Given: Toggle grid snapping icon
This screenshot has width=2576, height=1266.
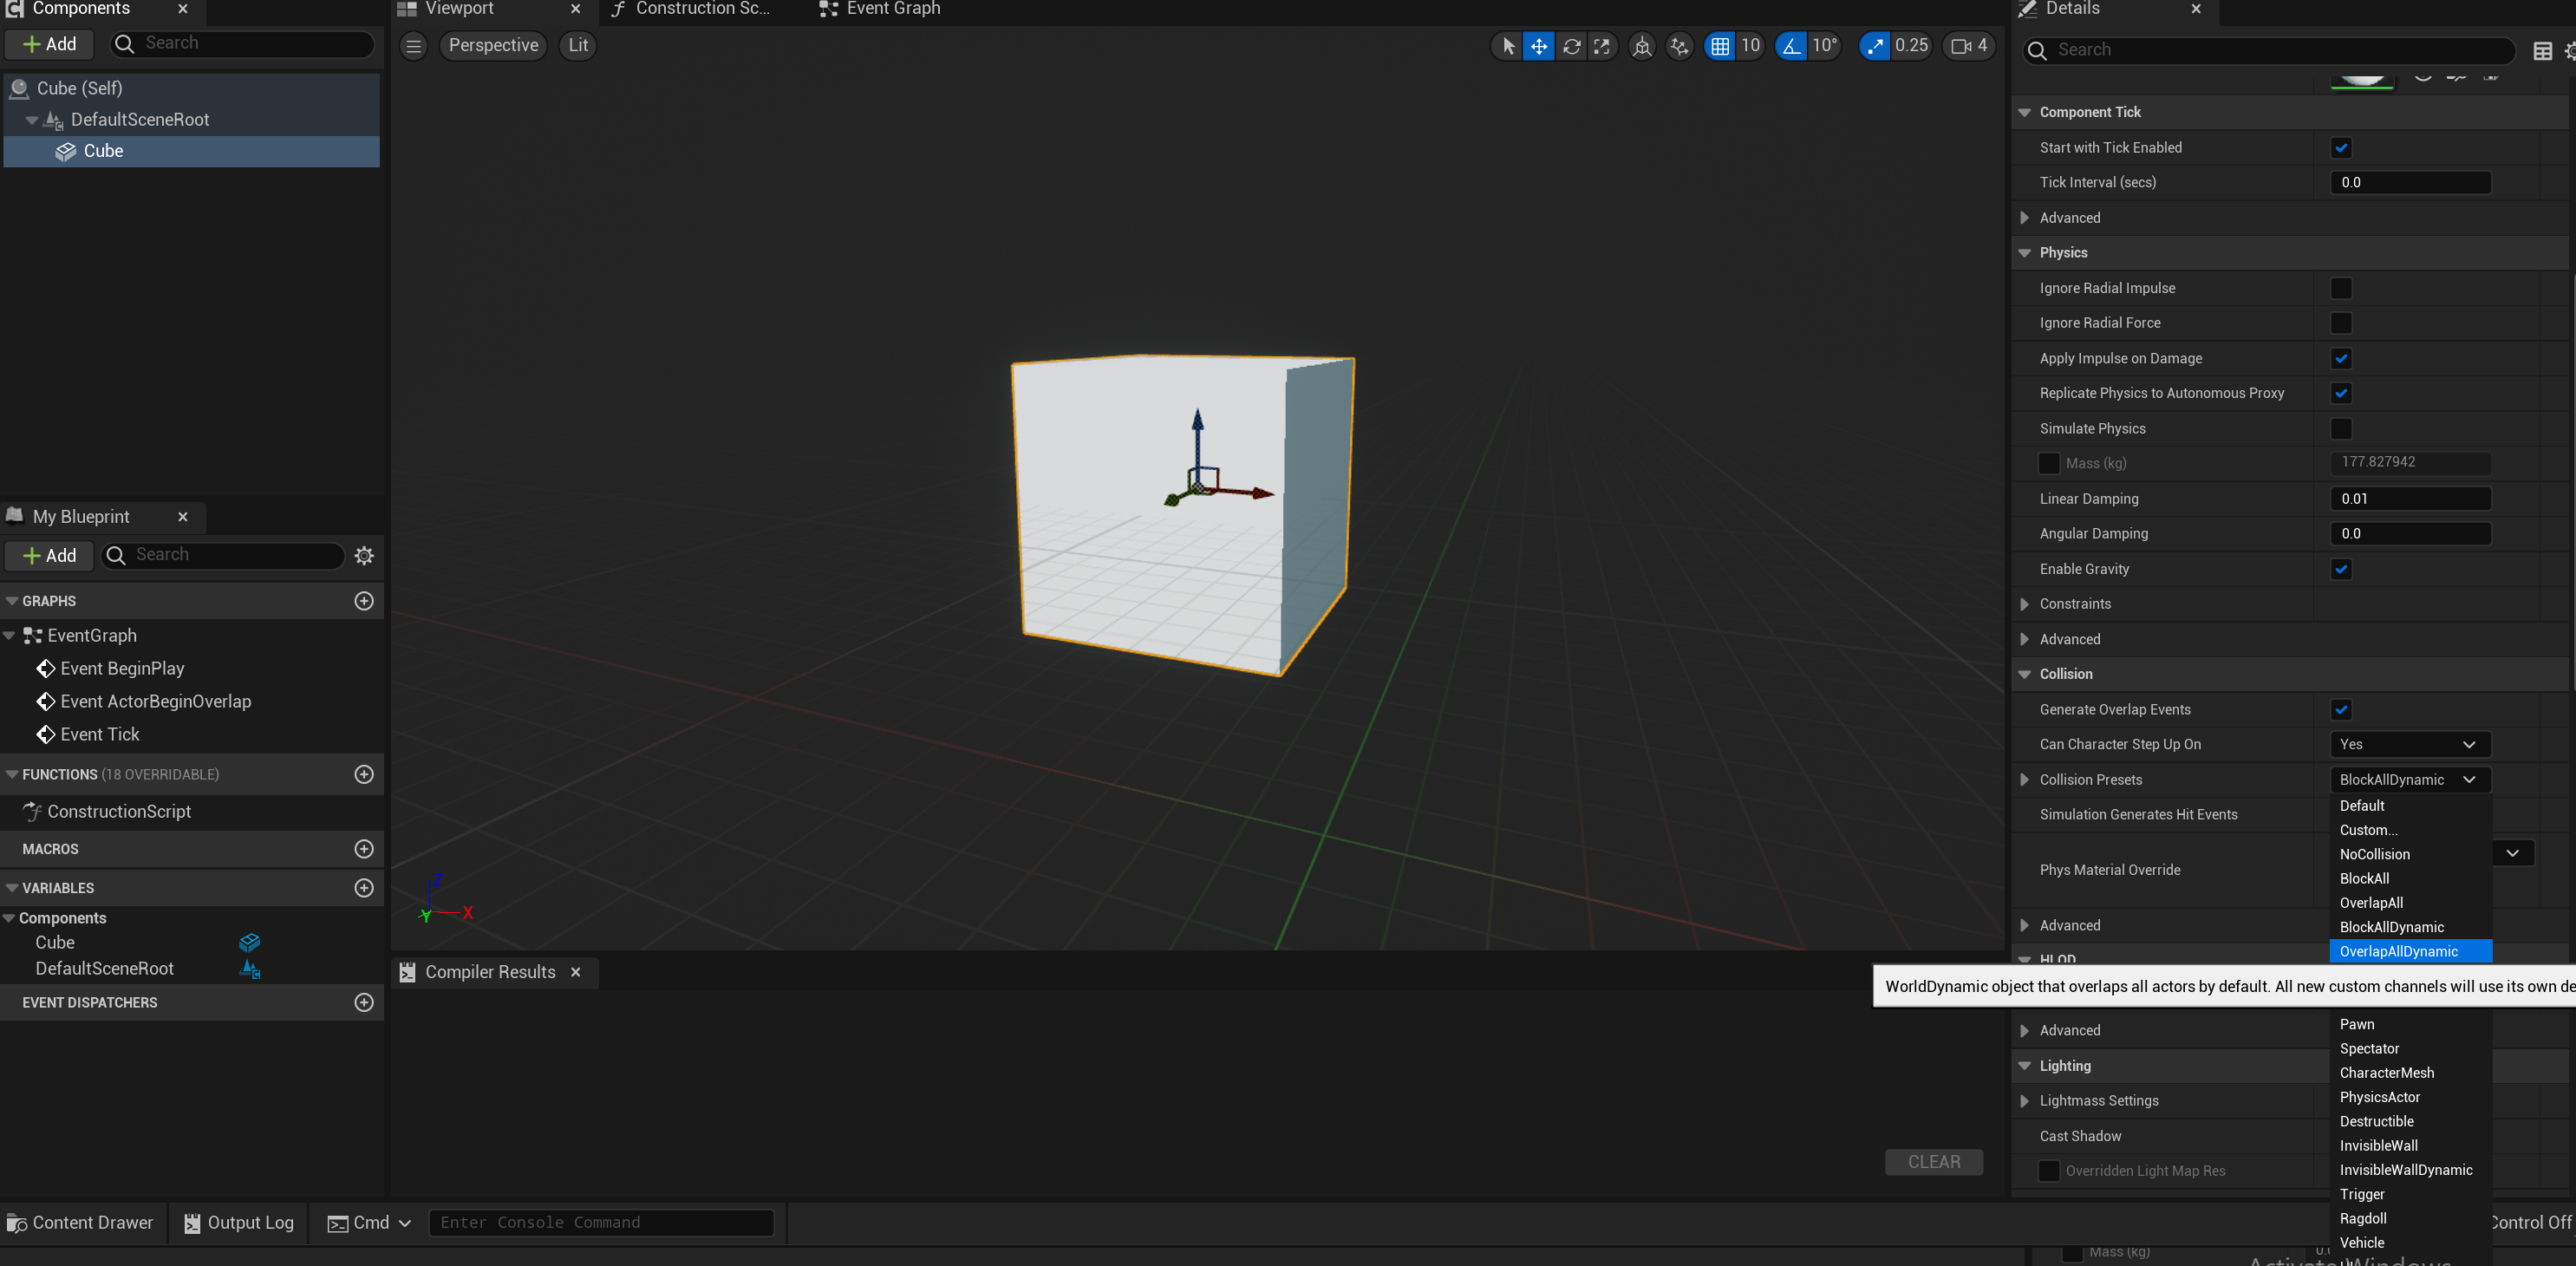Looking at the screenshot, I should coord(1720,46).
